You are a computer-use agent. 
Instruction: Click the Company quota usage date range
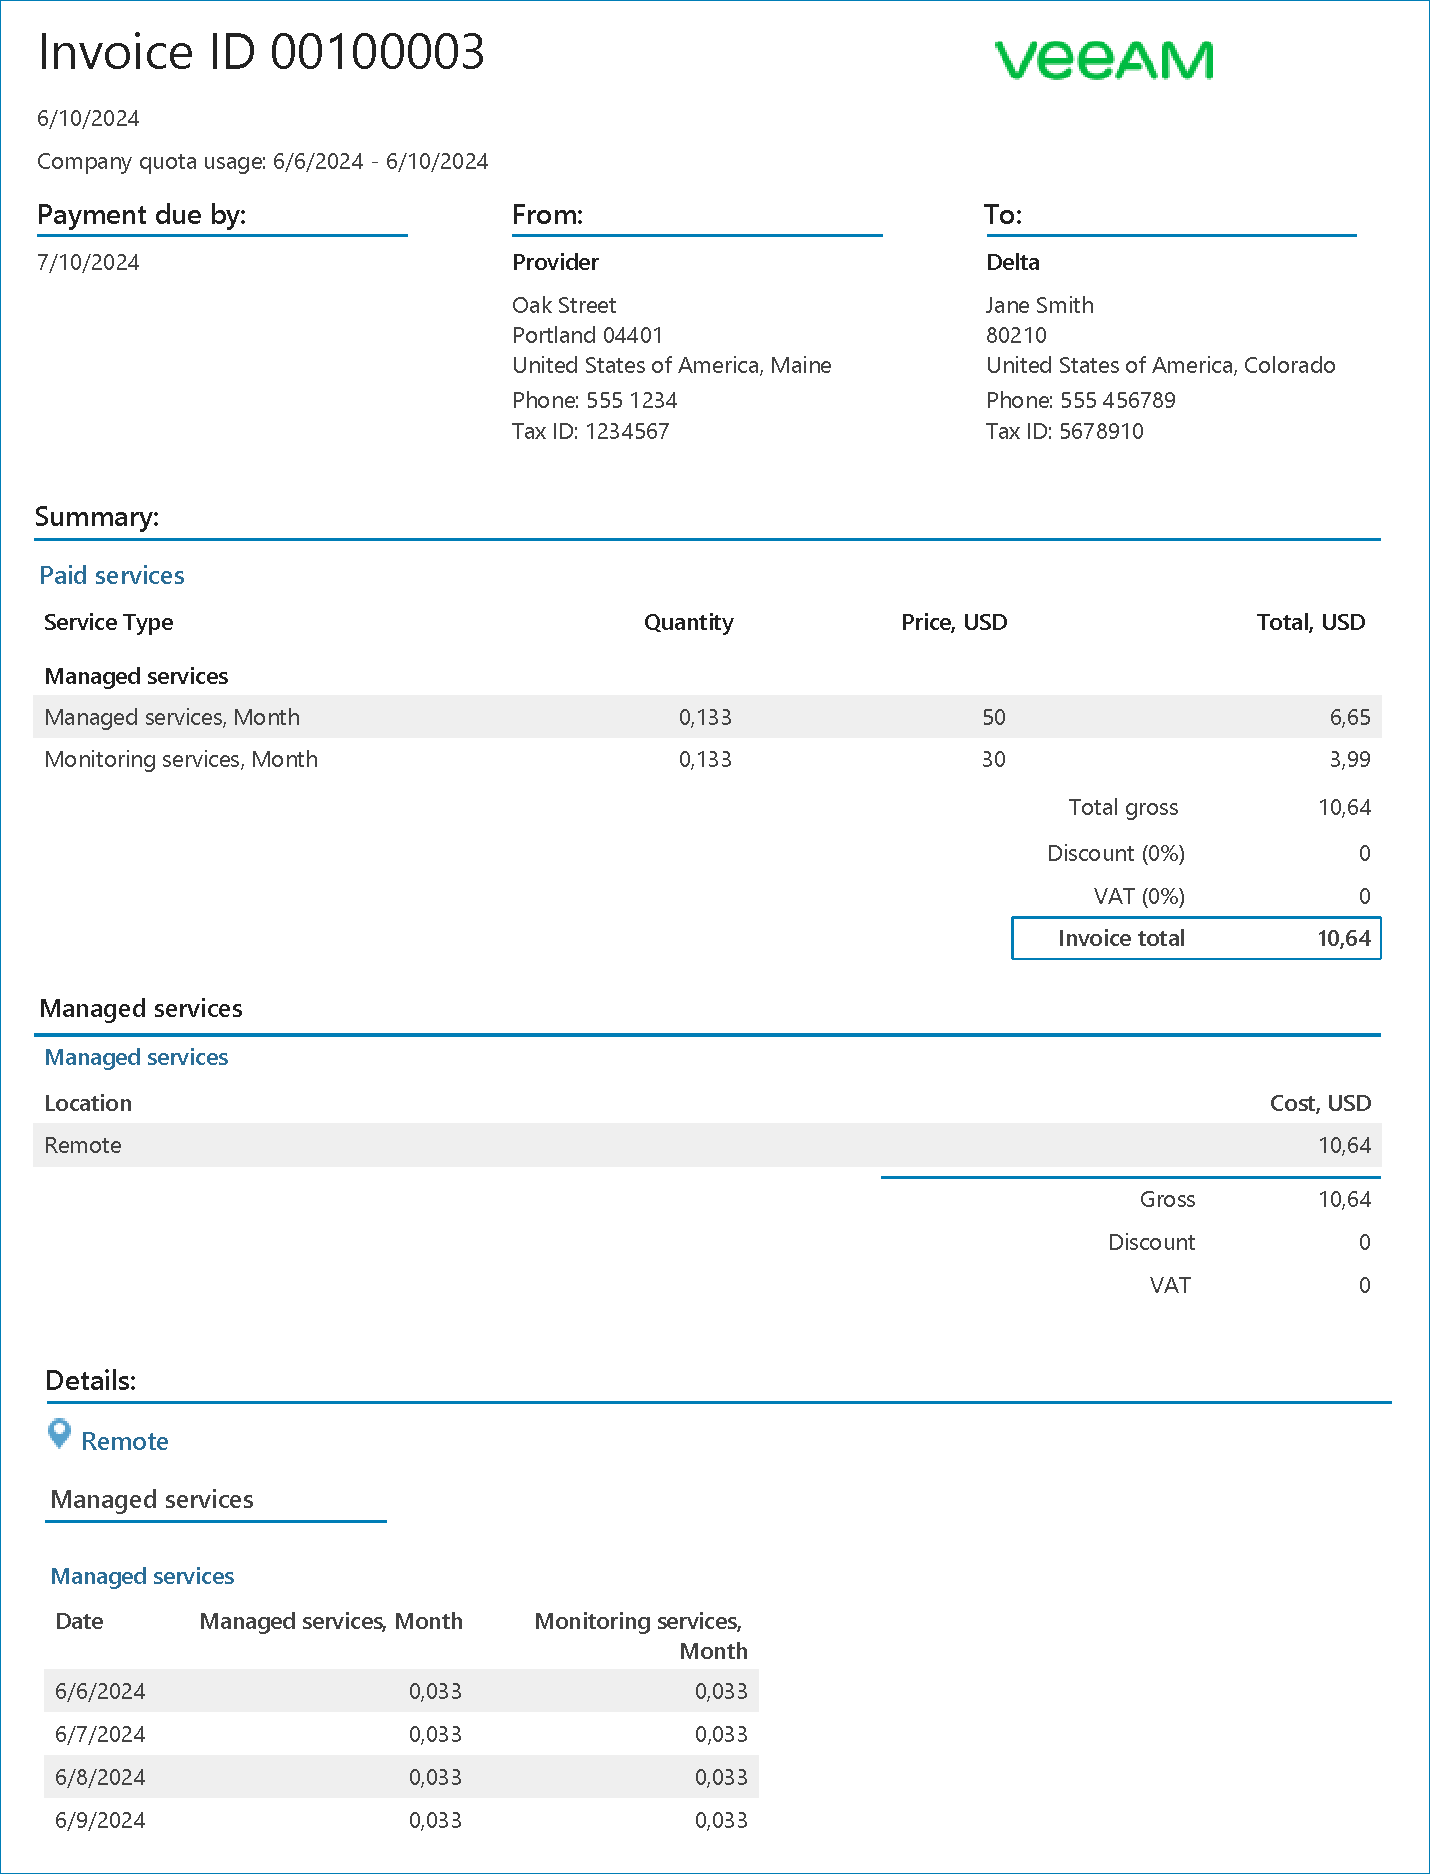262,161
